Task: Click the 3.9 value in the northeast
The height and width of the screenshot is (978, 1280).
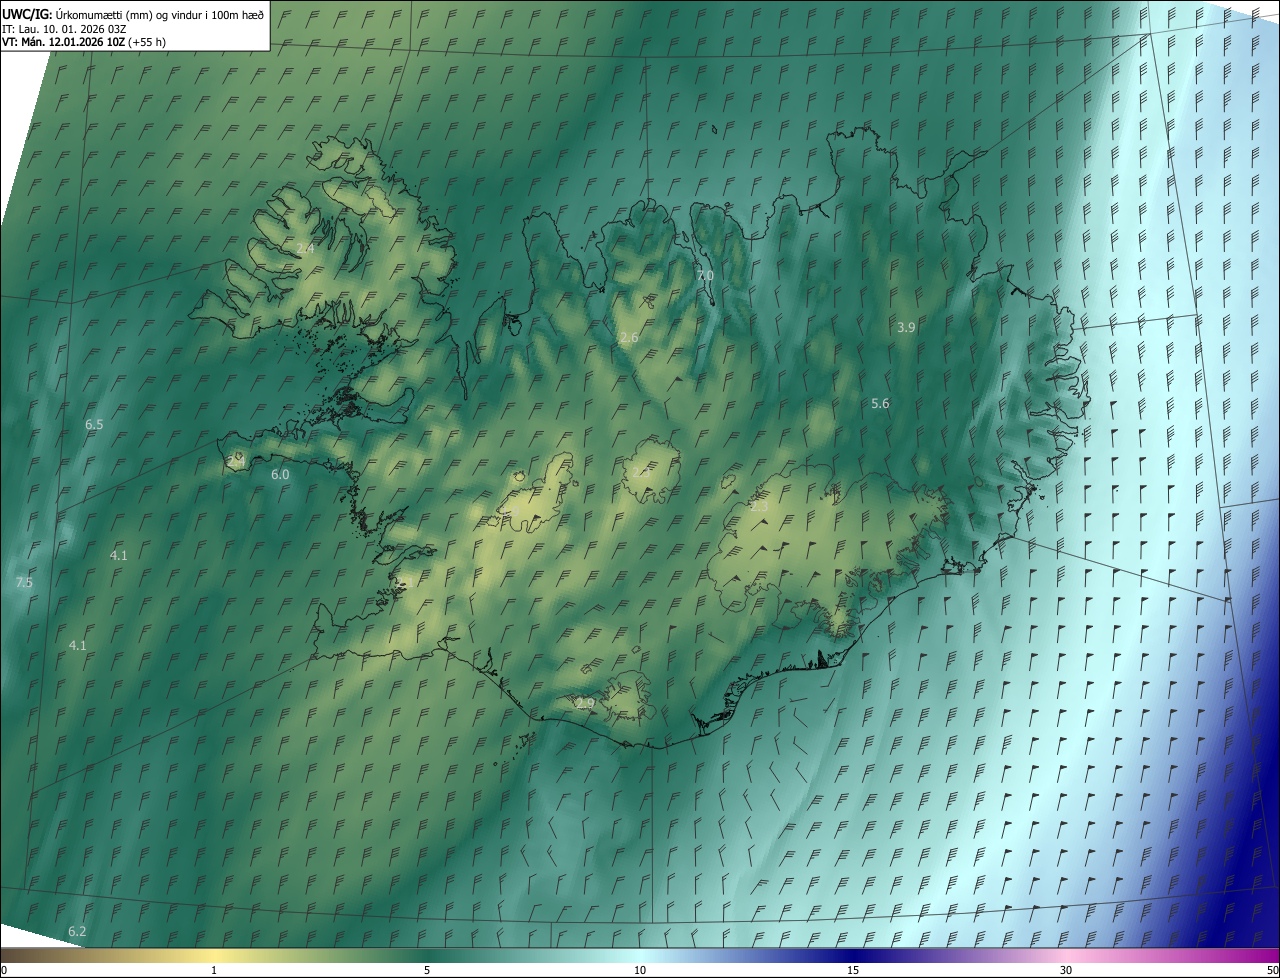Action: (906, 327)
